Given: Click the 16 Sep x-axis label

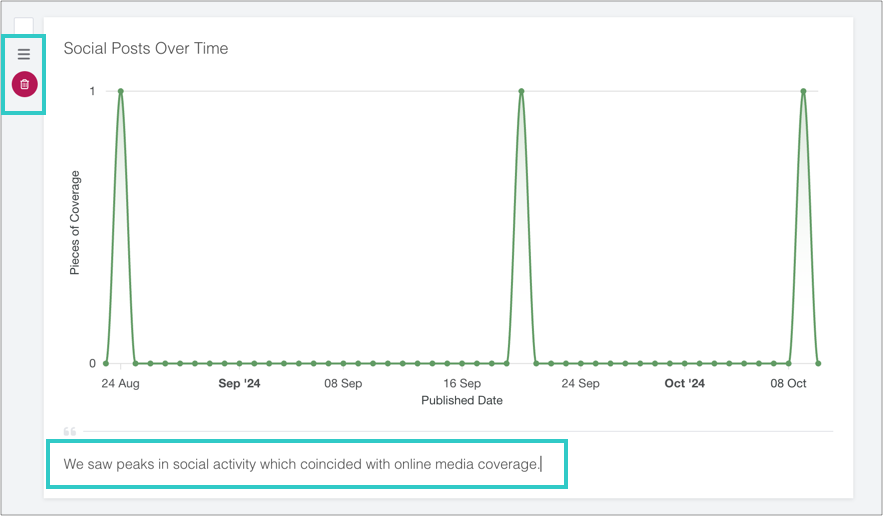Looking at the screenshot, I should tap(462, 384).
